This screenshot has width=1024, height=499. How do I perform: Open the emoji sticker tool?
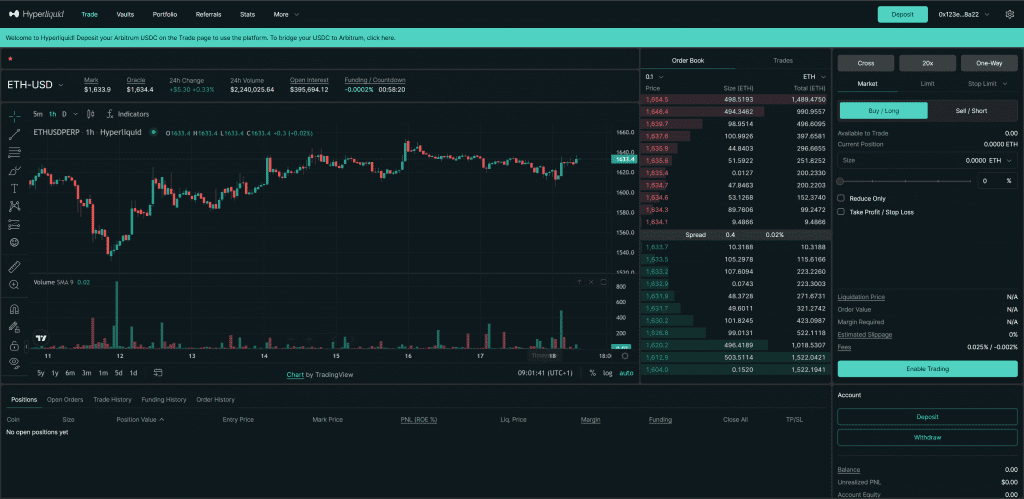[14, 242]
